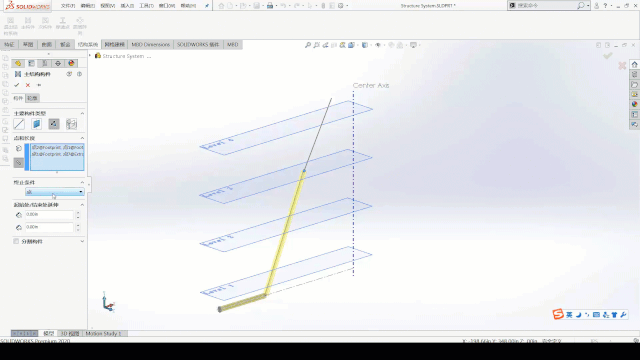
Task: Open the end condition dropdown list
Action: [55, 192]
